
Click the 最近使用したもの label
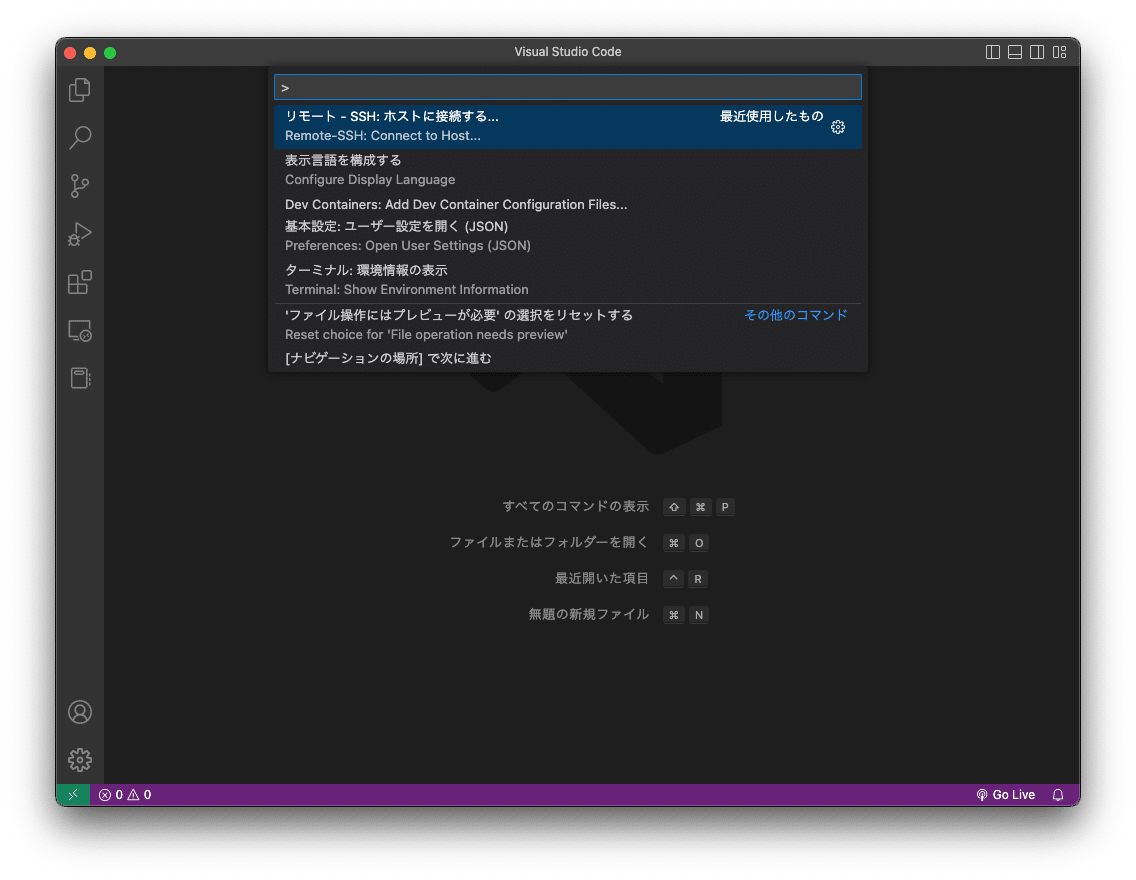tap(772, 116)
